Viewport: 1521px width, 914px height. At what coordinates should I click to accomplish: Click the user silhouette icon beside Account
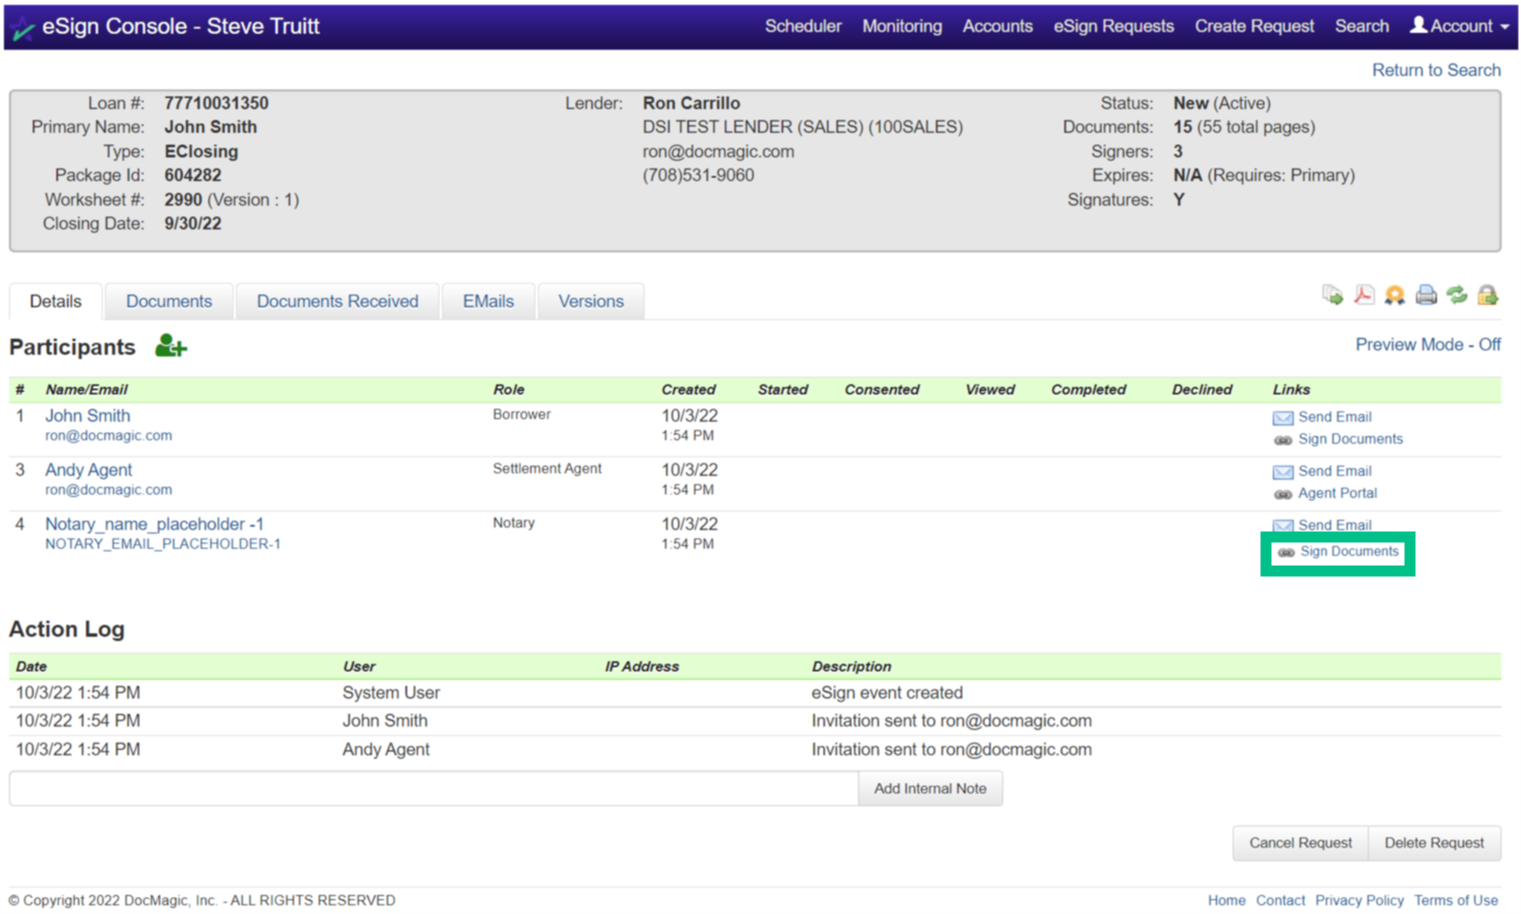click(x=1418, y=25)
